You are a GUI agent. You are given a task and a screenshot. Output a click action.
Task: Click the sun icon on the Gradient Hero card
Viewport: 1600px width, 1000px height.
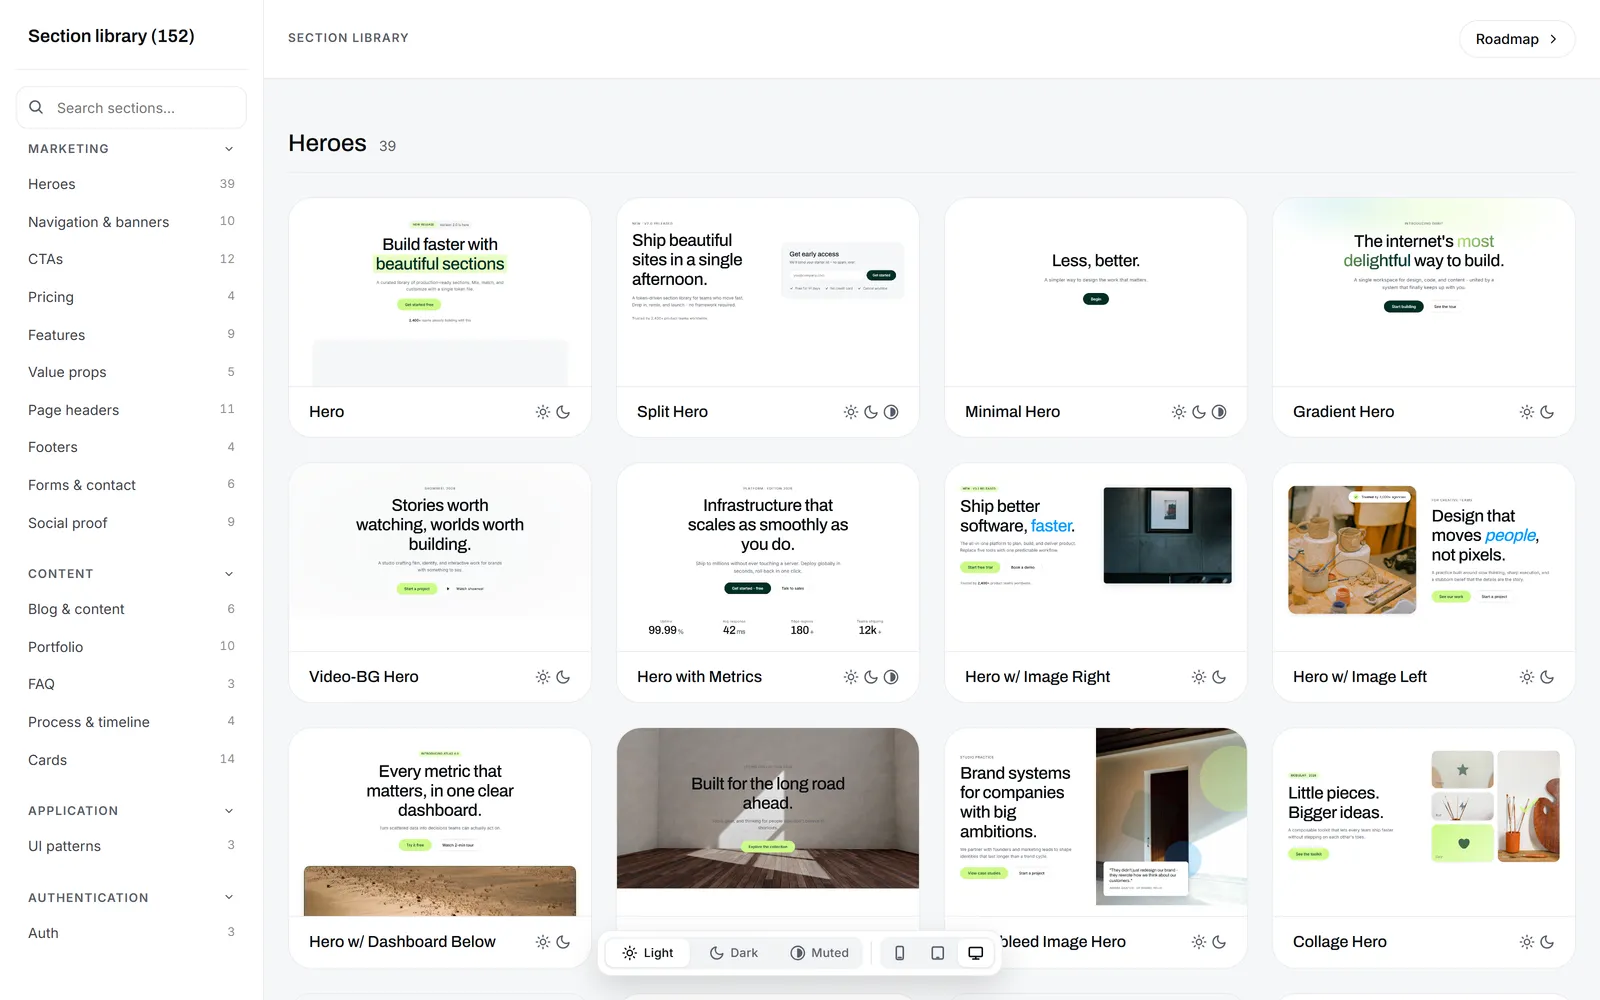[1527, 412]
